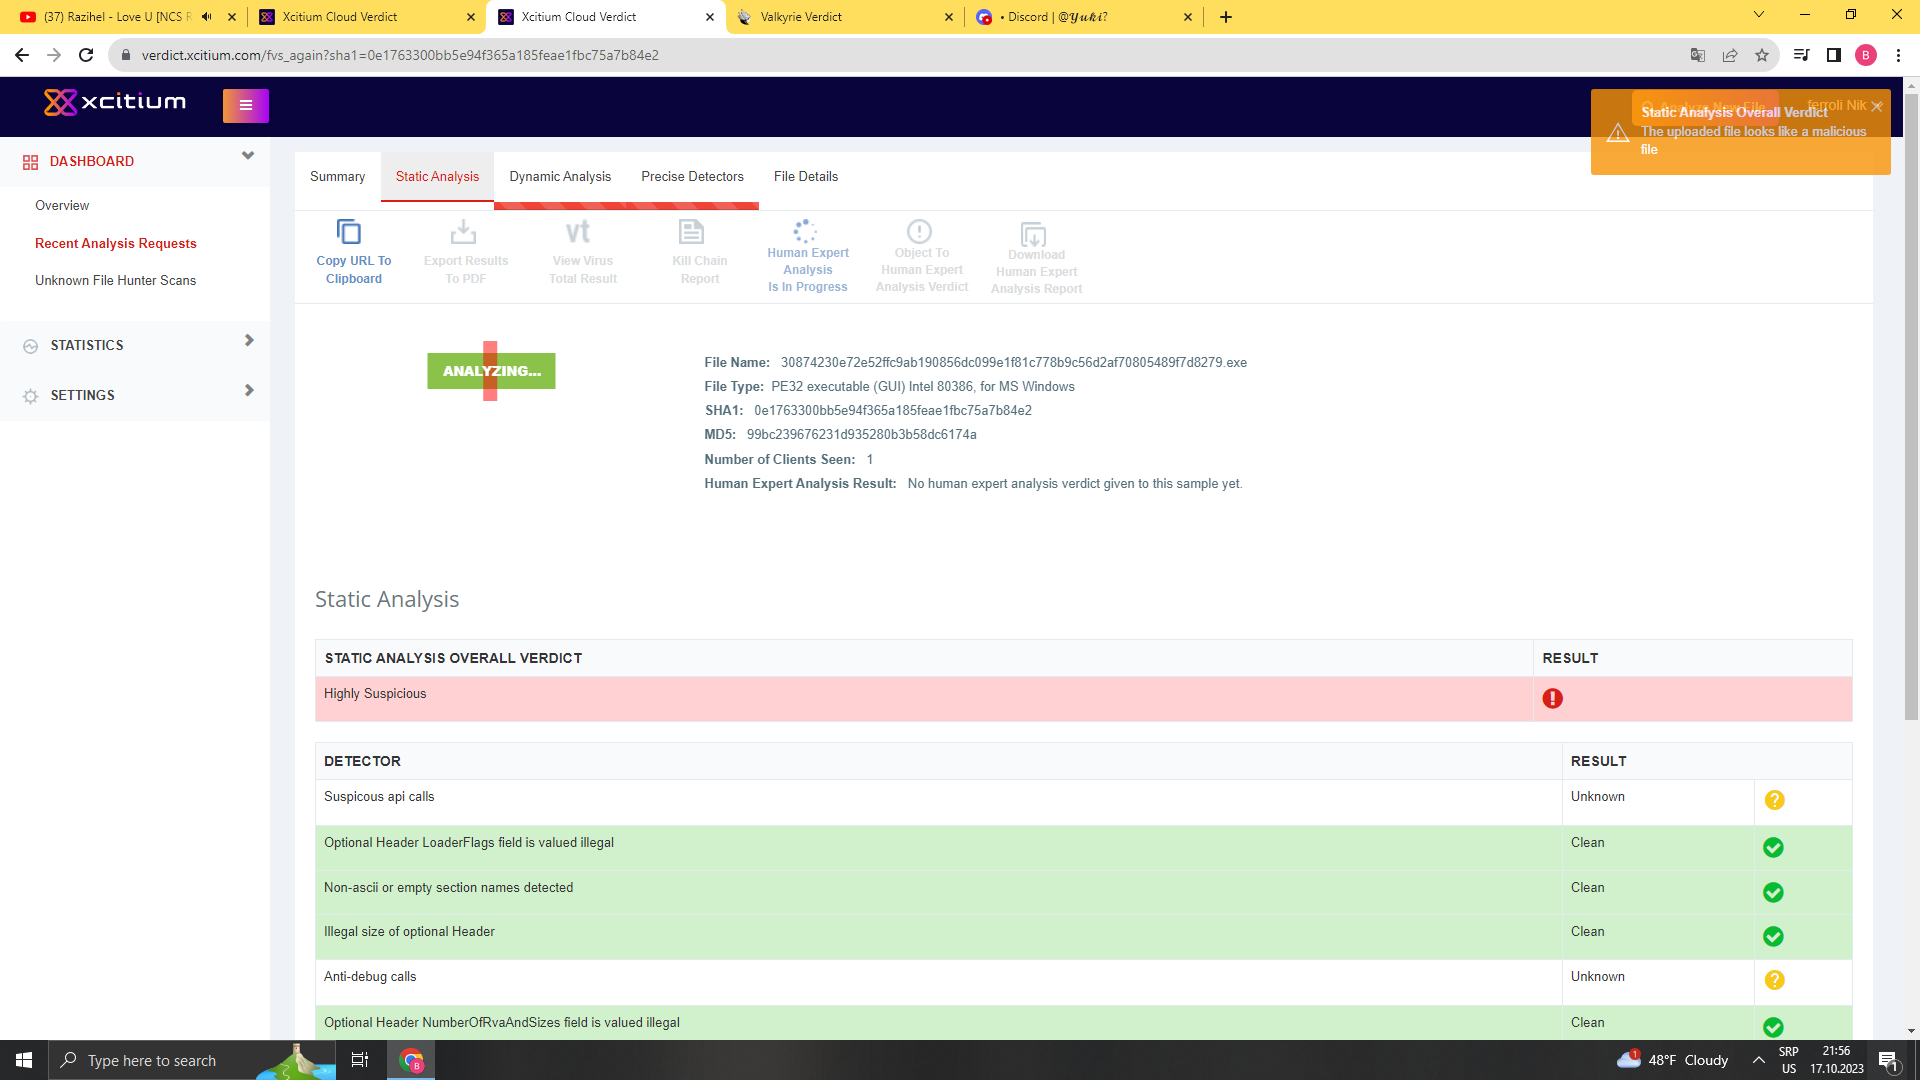Collapse the DASHBOARD sidebar section

(248, 156)
